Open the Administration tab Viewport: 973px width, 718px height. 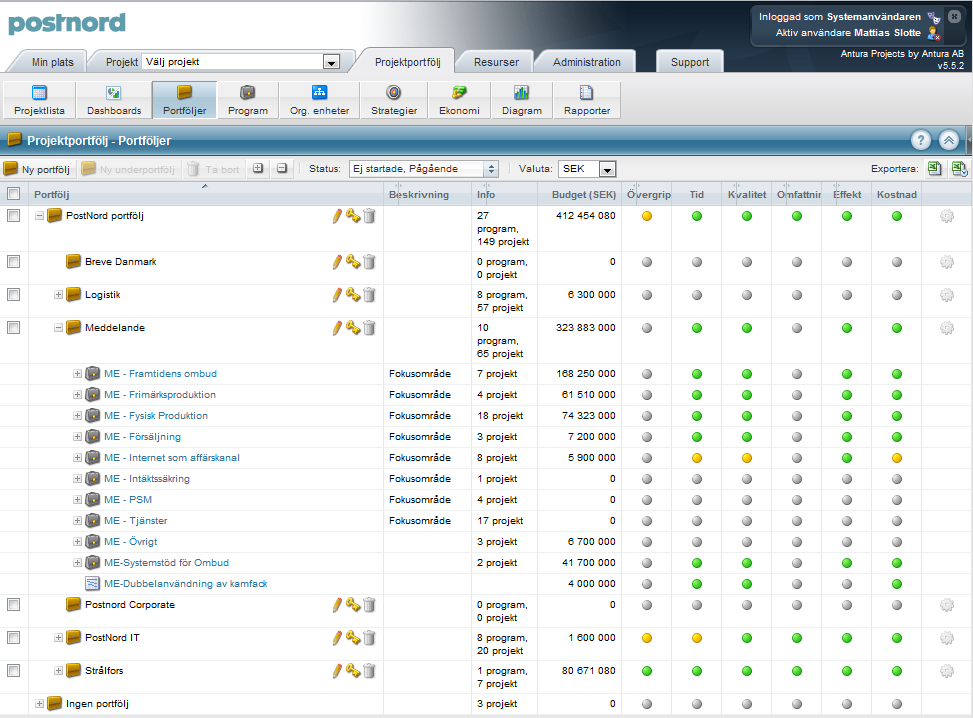click(586, 62)
